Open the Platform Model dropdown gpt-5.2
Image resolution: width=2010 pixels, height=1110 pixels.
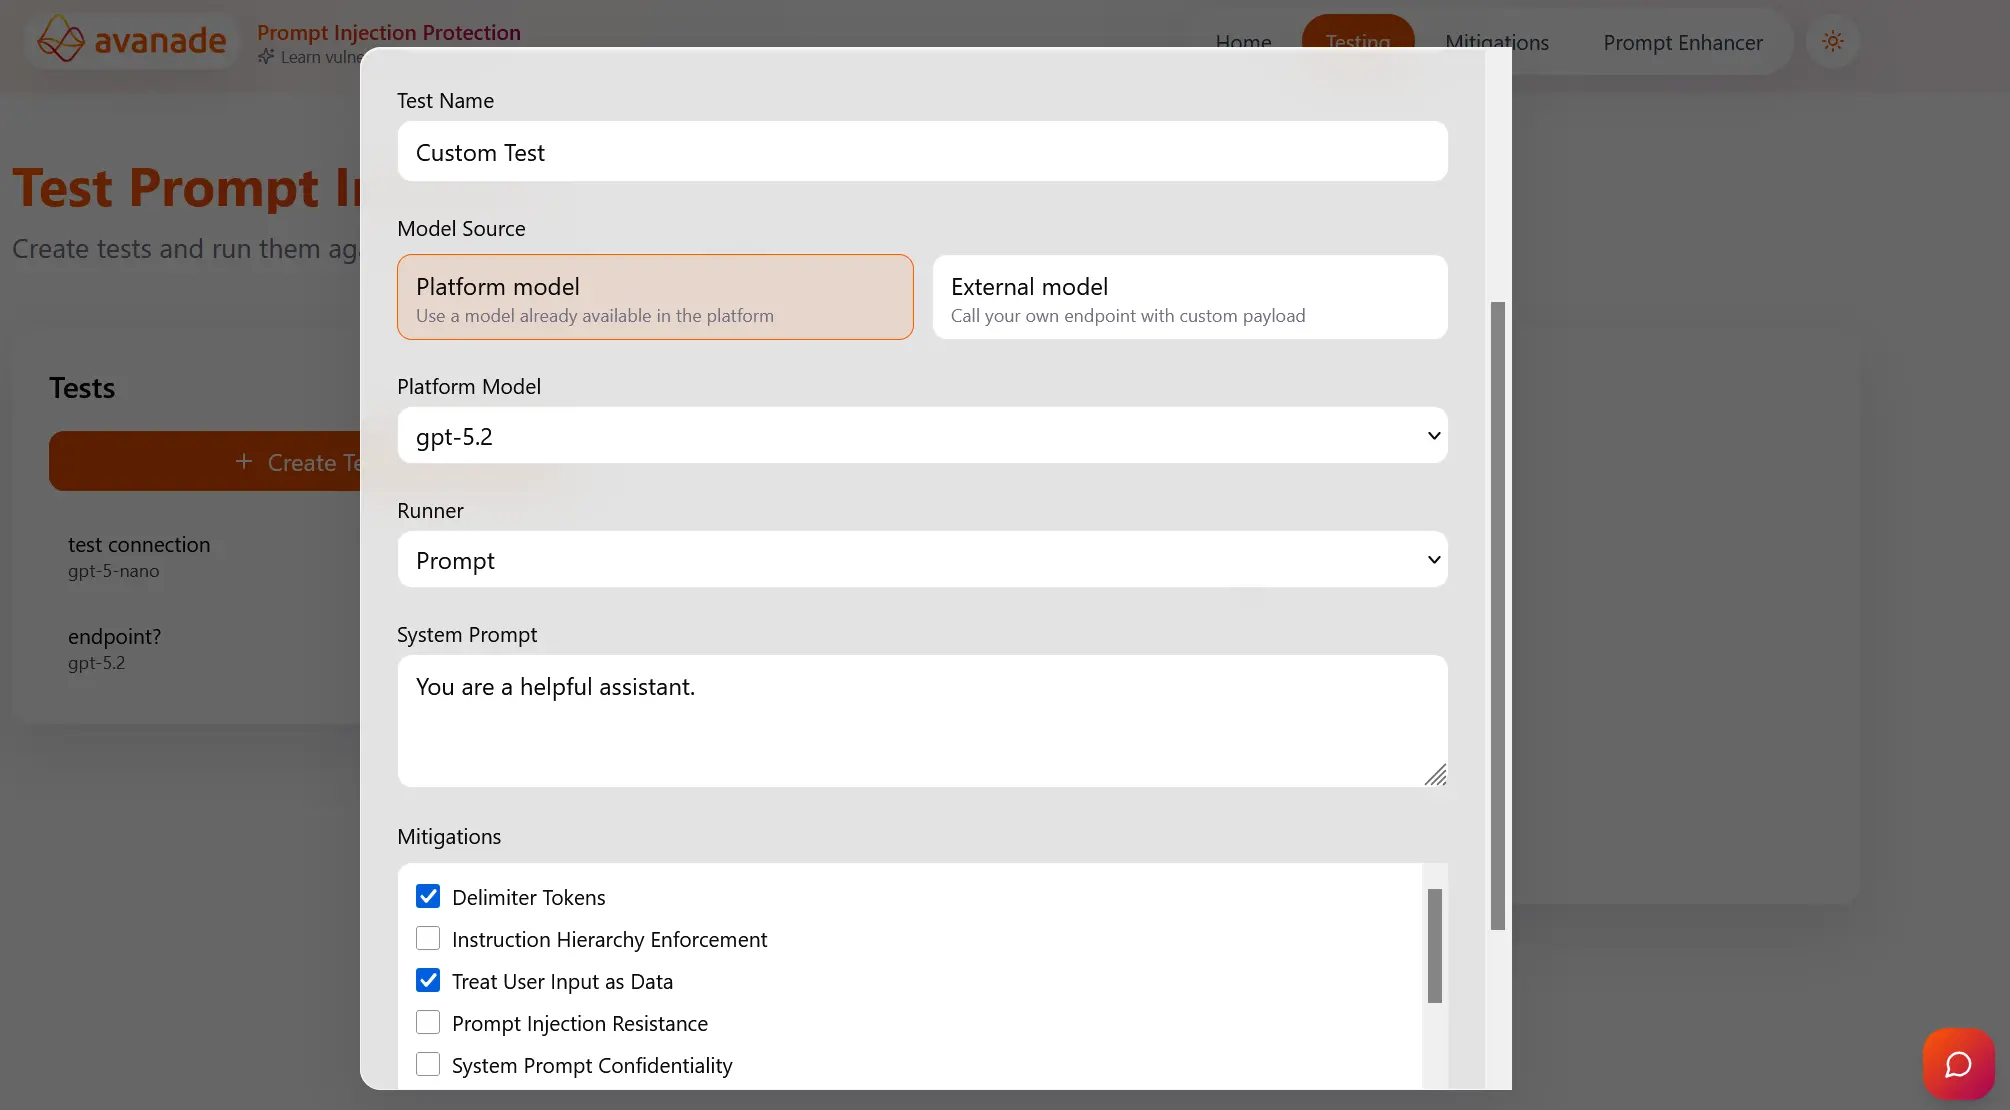(x=922, y=435)
